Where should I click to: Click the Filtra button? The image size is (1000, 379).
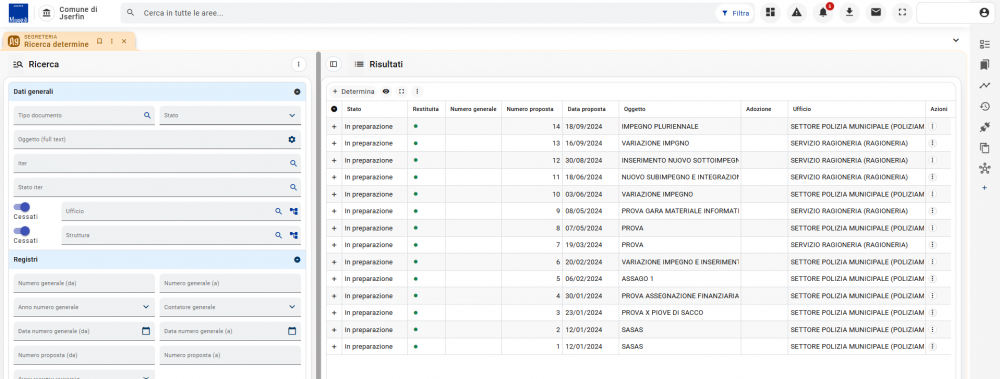(x=735, y=13)
